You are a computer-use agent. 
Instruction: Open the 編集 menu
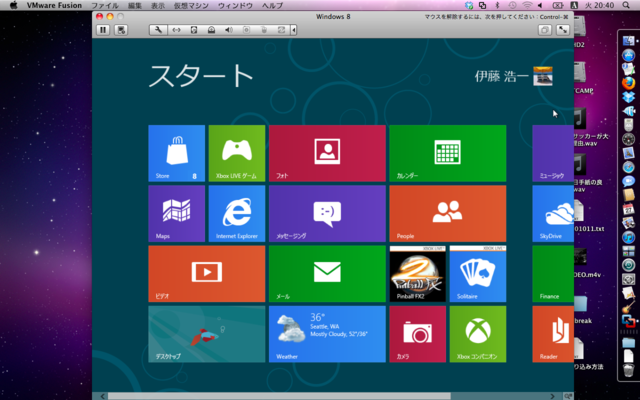pos(135,5)
